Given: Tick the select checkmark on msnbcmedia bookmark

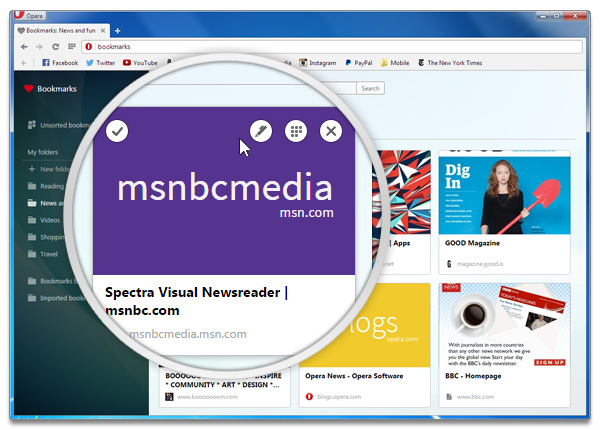Looking at the screenshot, I should (x=117, y=130).
